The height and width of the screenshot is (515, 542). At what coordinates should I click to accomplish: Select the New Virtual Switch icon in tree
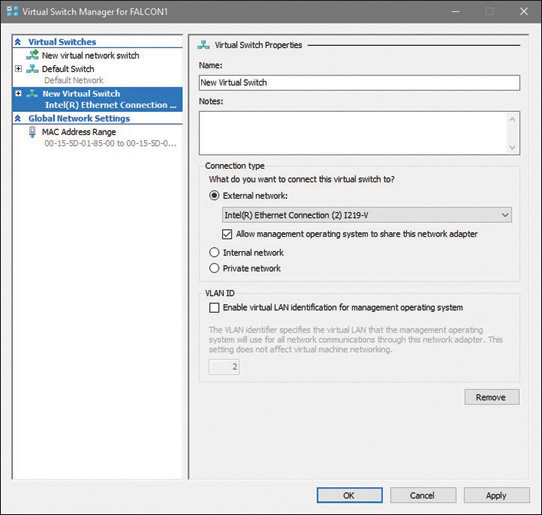[x=32, y=93]
